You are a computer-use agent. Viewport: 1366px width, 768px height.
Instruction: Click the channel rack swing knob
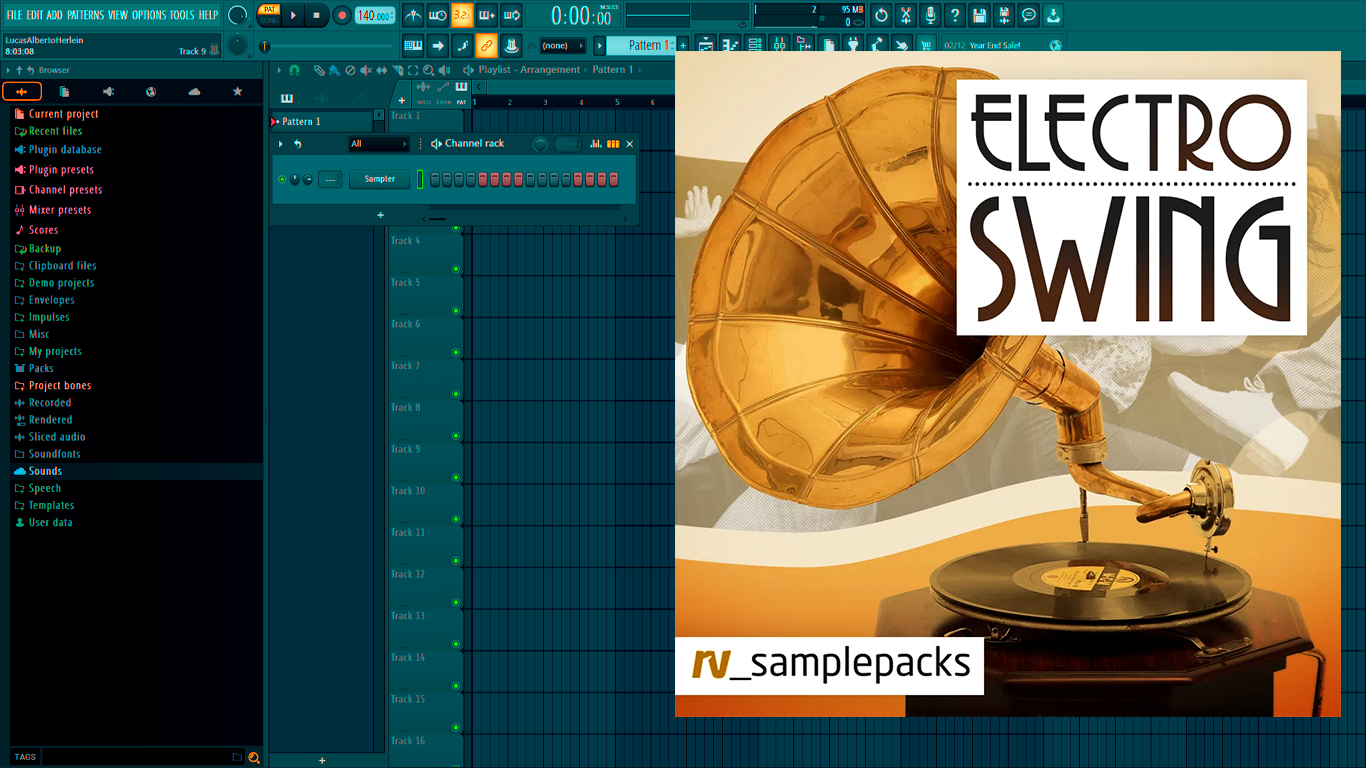[540, 144]
